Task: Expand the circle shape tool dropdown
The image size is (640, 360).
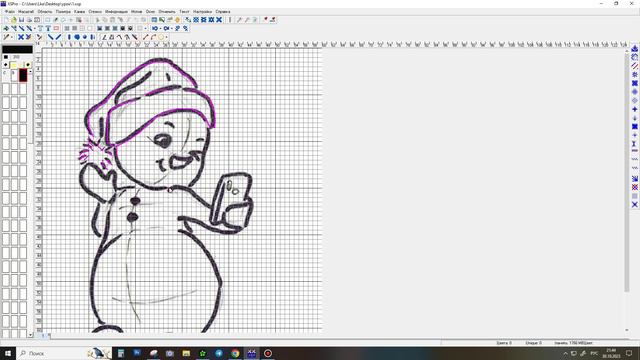Action: 167,37
